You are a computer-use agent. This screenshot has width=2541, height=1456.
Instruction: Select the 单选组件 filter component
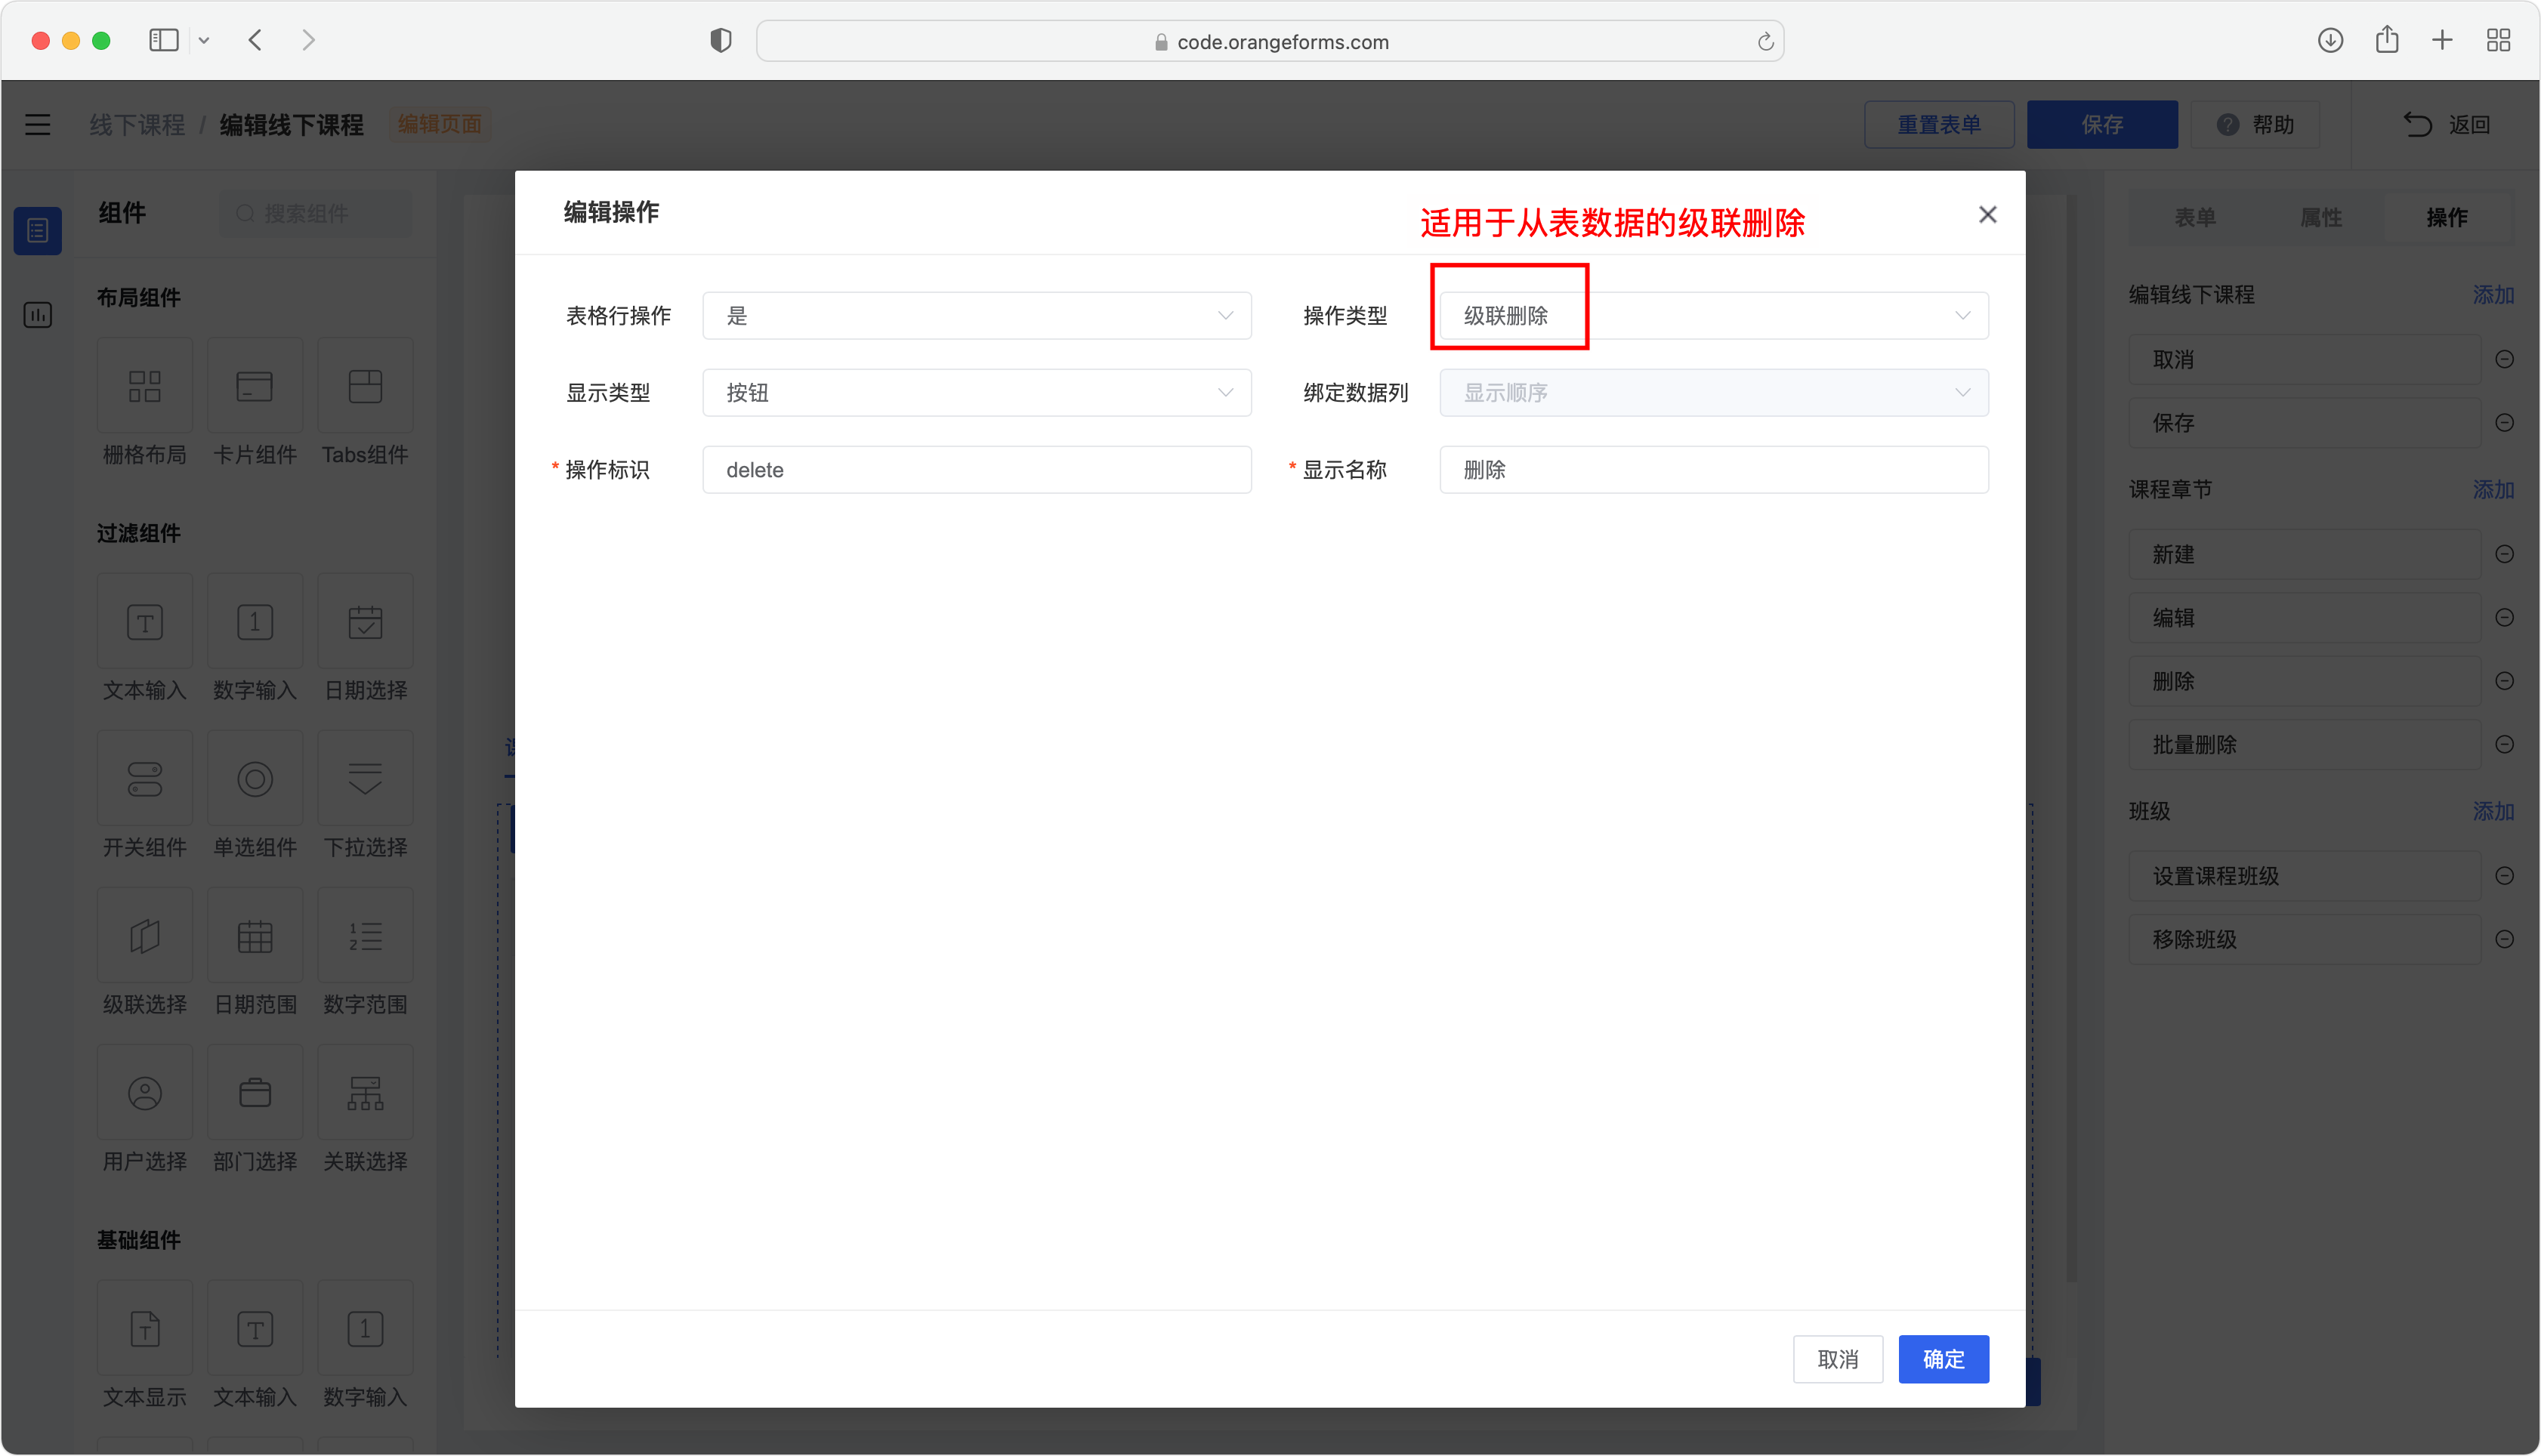click(x=255, y=779)
